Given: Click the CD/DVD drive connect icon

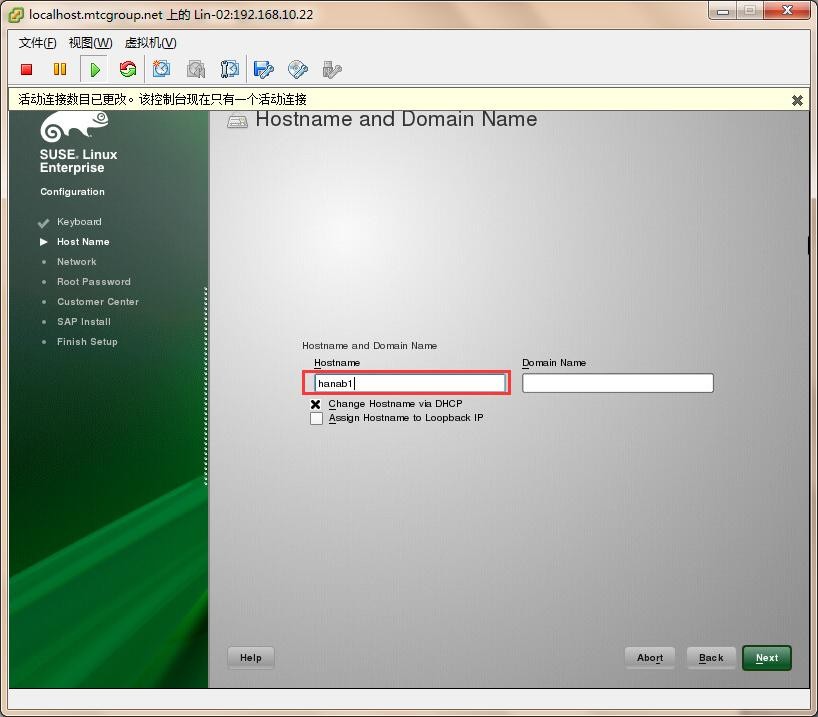Looking at the screenshot, I should 298,69.
